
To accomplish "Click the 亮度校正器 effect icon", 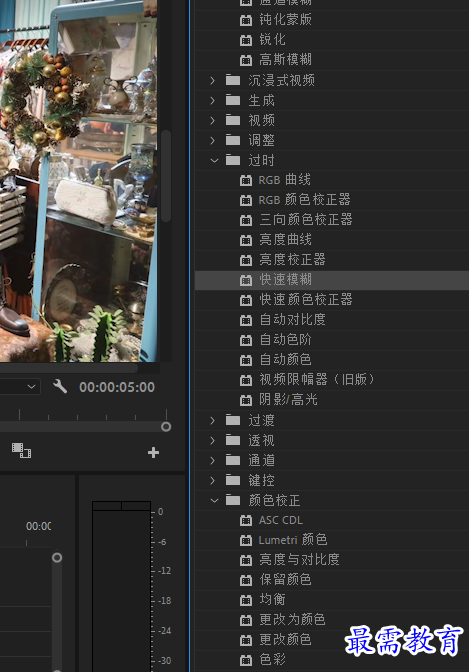I will (x=246, y=260).
